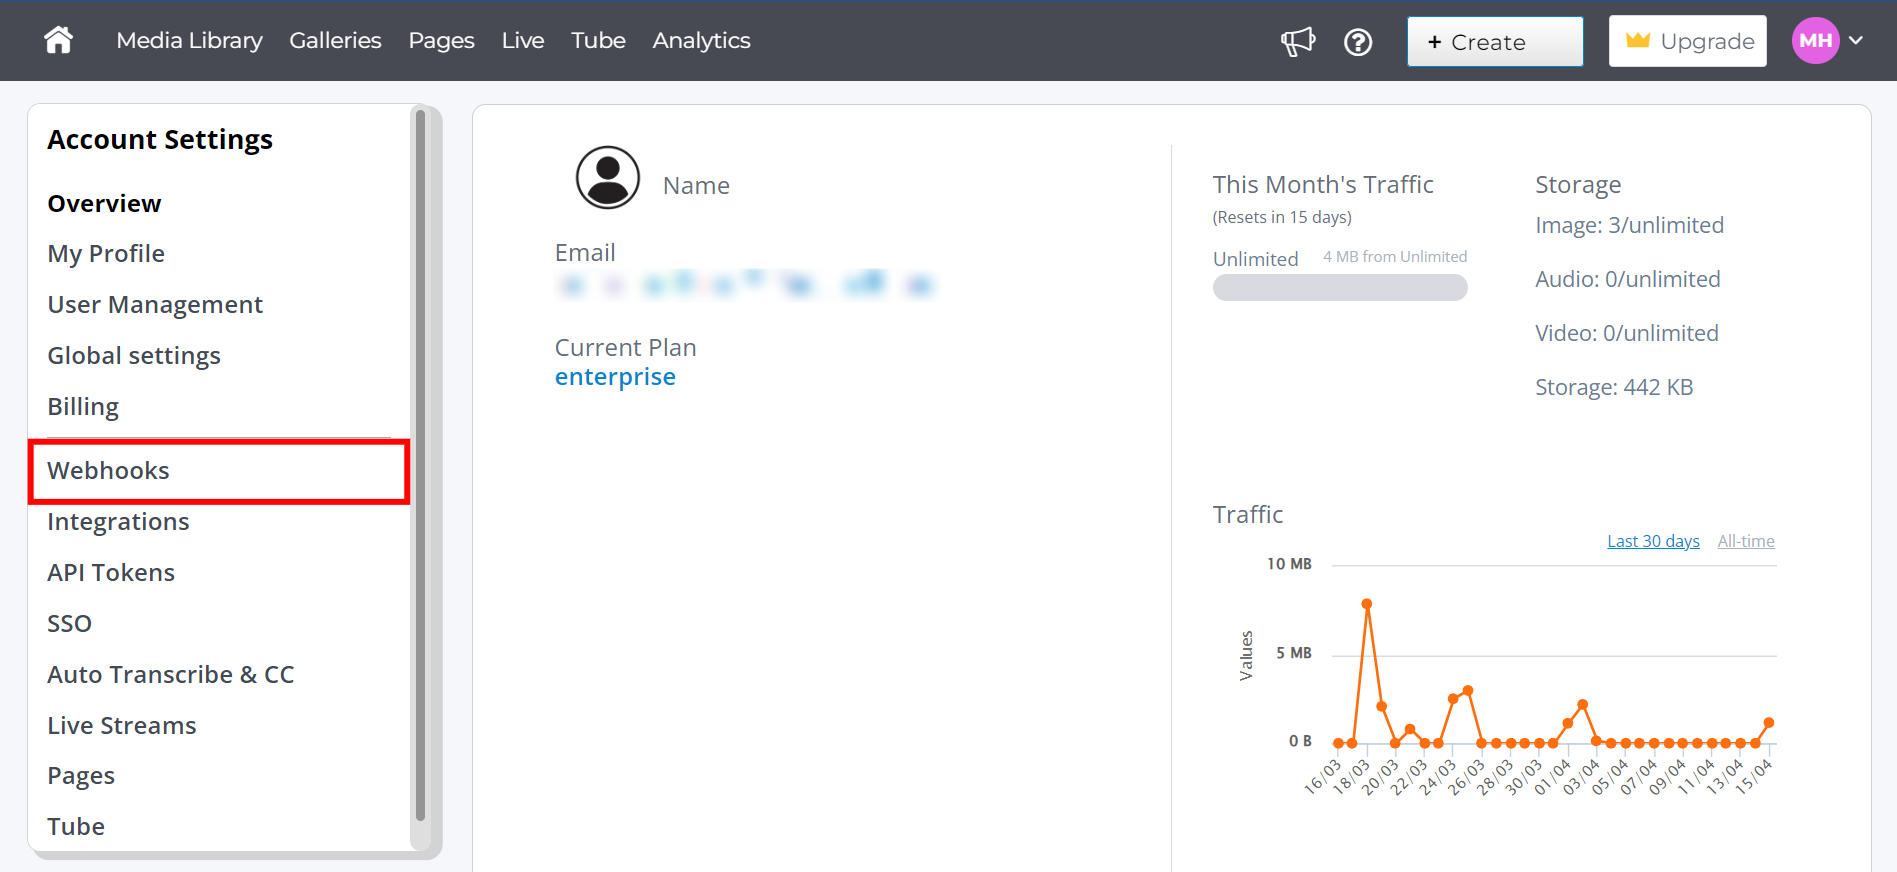1897x872 pixels.
Task: Open the Tube menu in top bar
Action: (x=598, y=40)
